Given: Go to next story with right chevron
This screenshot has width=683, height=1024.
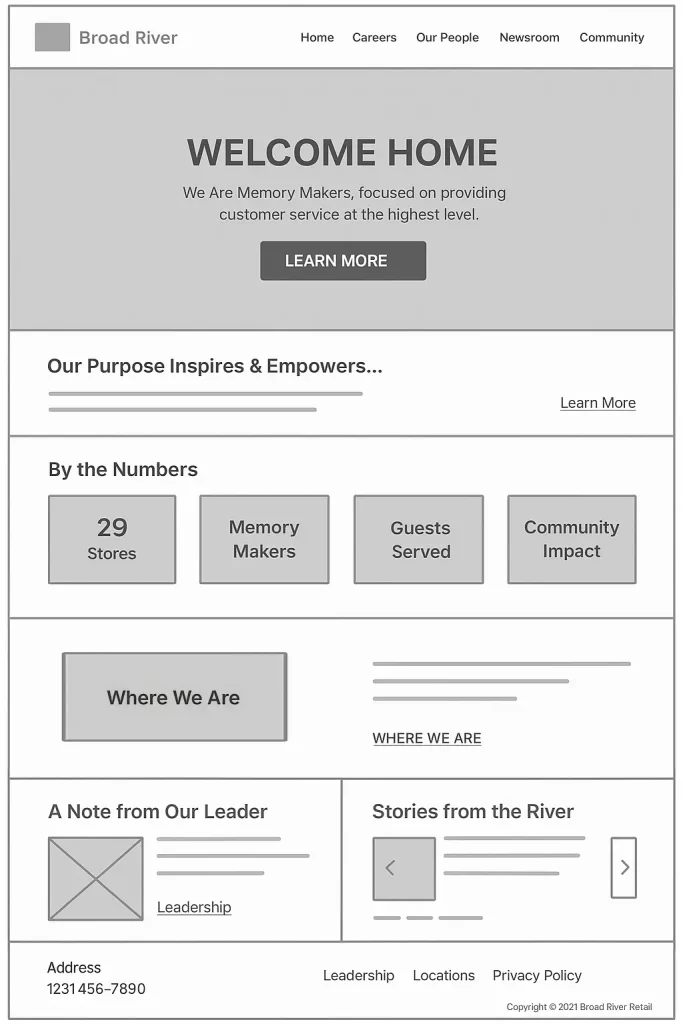Looking at the screenshot, I should [x=624, y=867].
